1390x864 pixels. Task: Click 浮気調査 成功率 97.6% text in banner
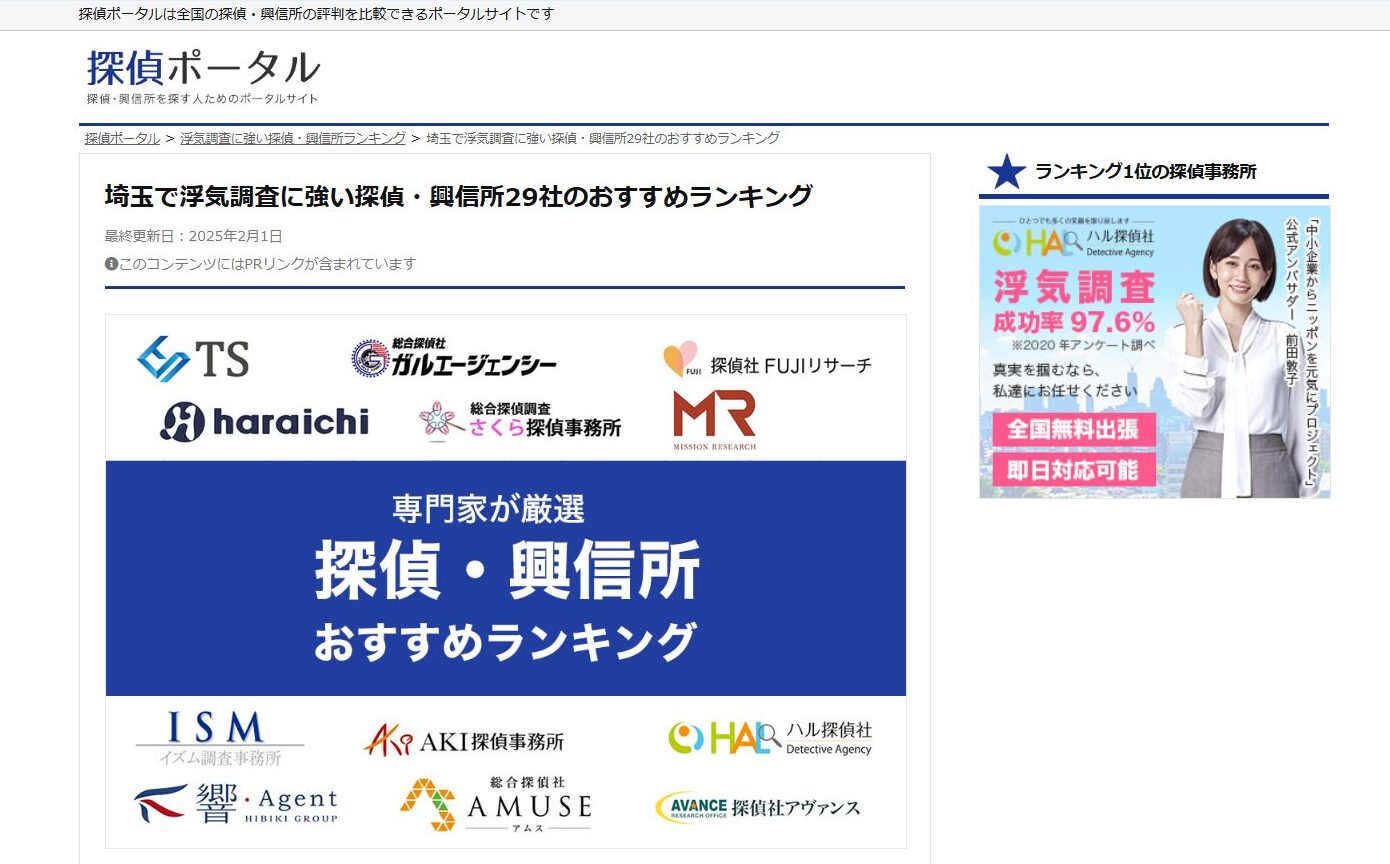[1074, 302]
